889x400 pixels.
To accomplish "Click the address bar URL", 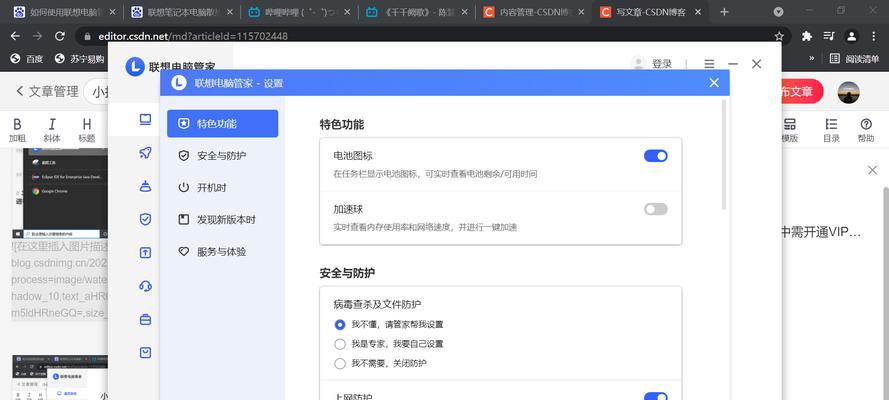I will click(193, 36).
